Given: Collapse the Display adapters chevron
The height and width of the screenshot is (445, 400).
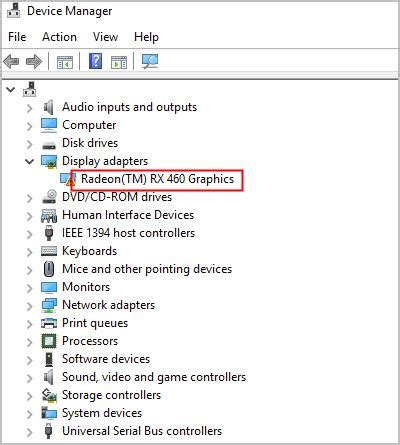Looking at the screenshot, I should pyautogui.click(x=30, y=162).
